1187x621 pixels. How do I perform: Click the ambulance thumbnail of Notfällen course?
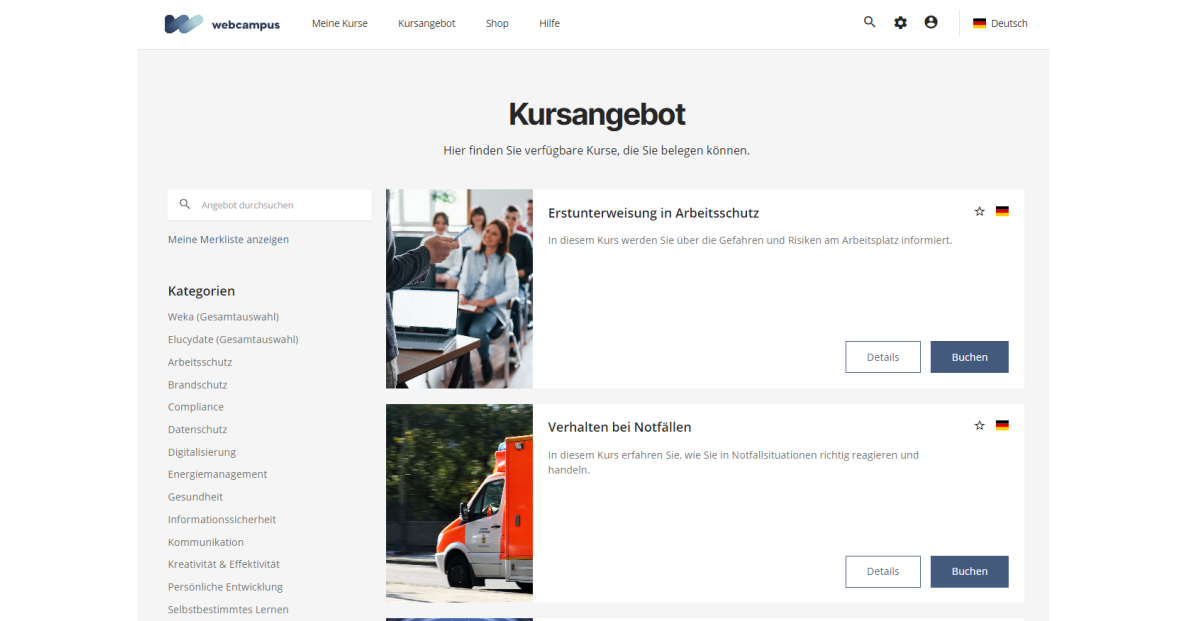click(x=460, y=504)
